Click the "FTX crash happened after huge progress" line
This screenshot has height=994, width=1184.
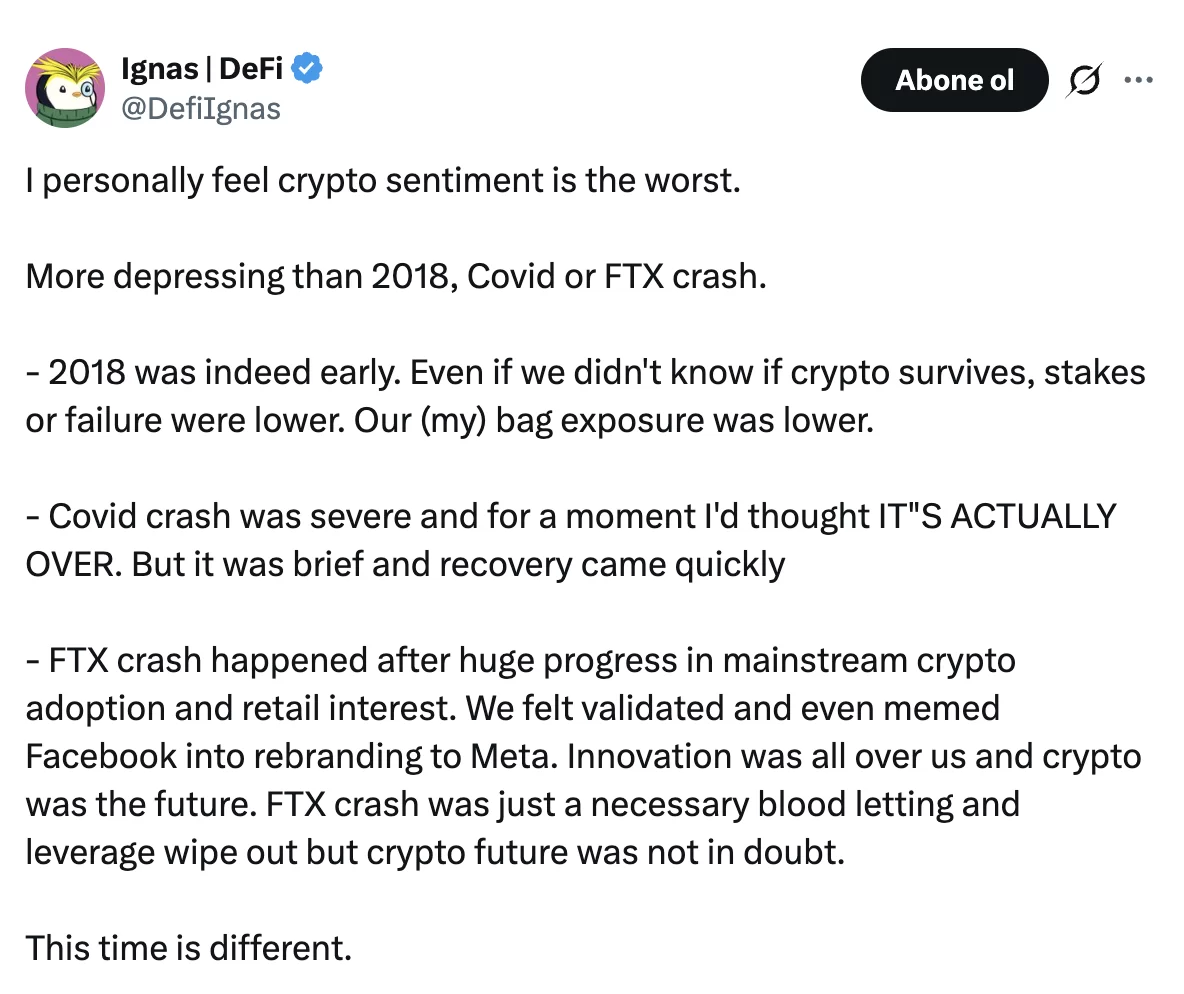click(x=520, y=660)
